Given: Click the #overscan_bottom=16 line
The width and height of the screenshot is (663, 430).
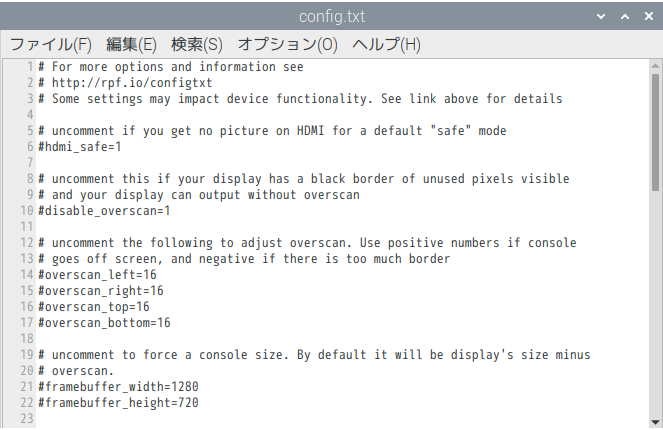Looking at the screenshot, I should (x=104, y=323).
